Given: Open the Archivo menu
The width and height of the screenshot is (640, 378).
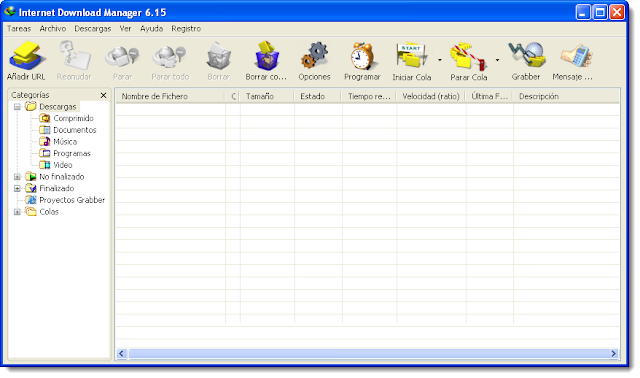Looking at the screenshot, I should (53, 29).
